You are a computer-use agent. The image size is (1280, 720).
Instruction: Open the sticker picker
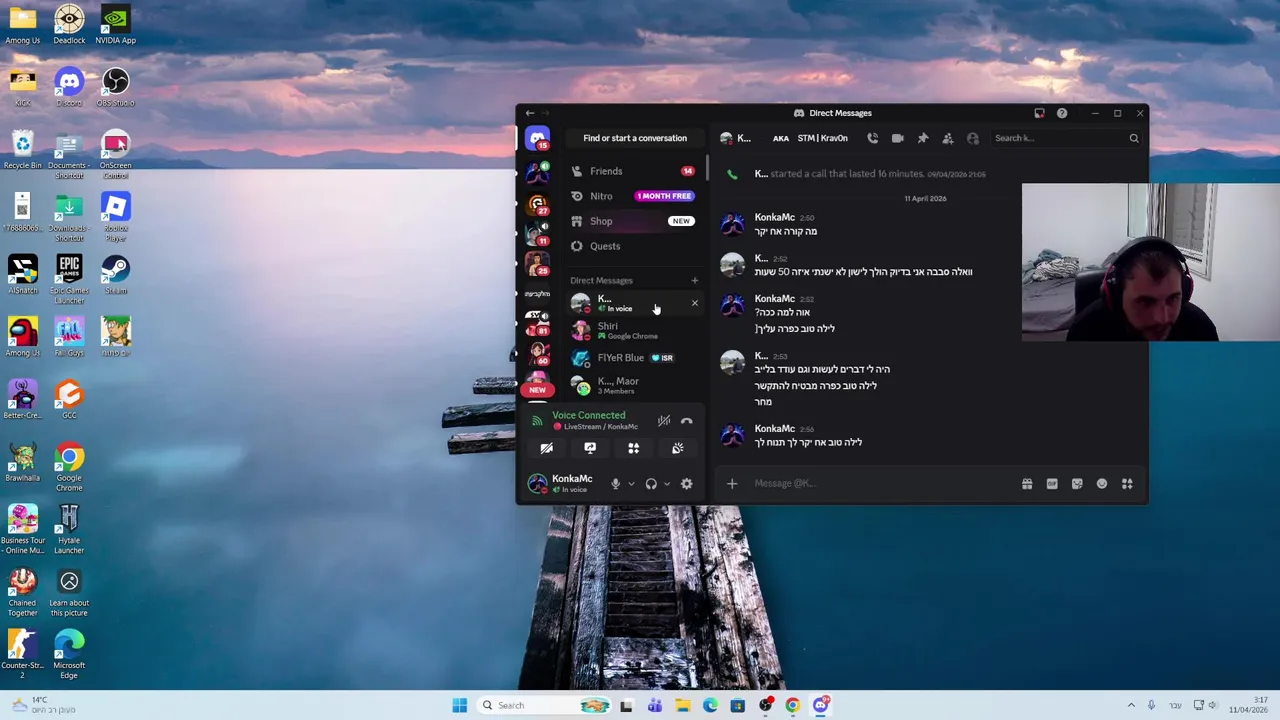(1077, 484)
